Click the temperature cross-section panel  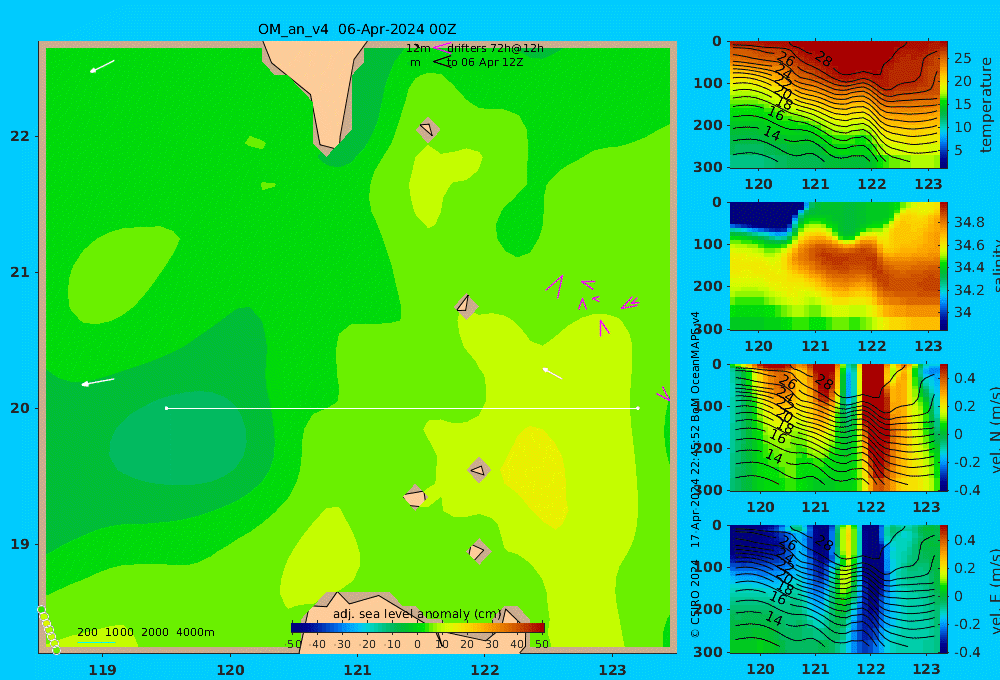[835, 105]
